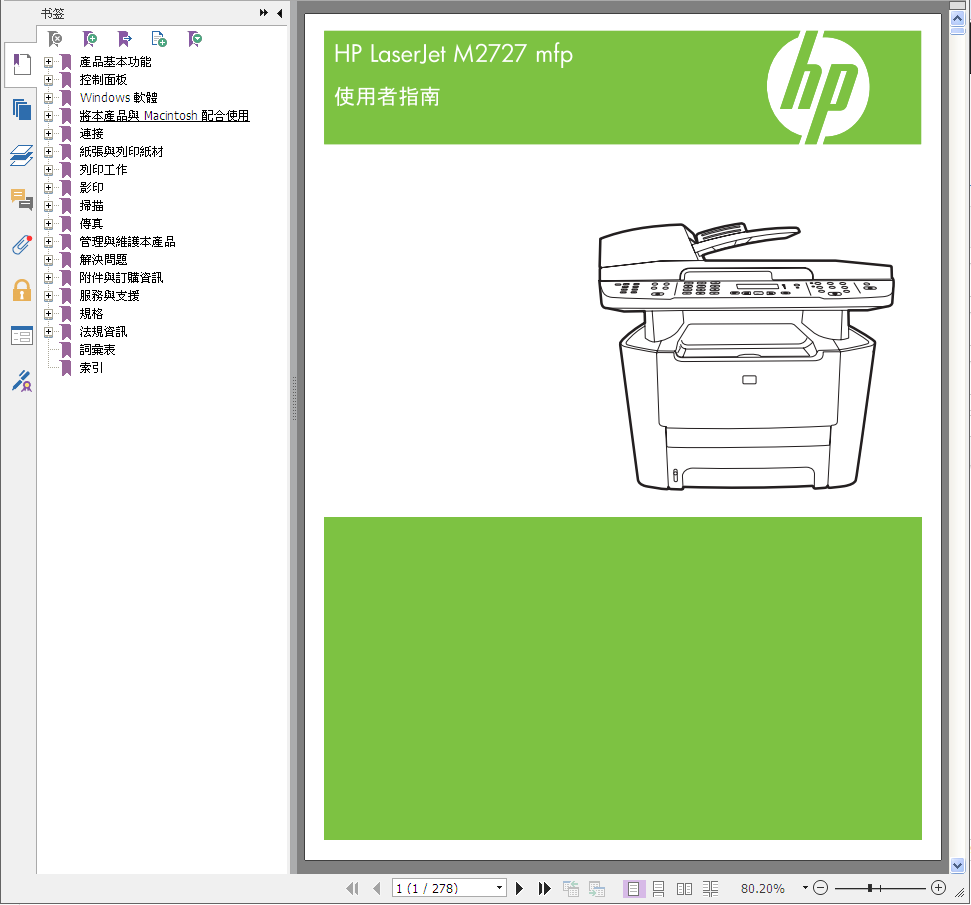Open the Attachments paperclip panel icon
Image resolution: width=971 pixels, height=905 pixels.
[x=22, y=245]
